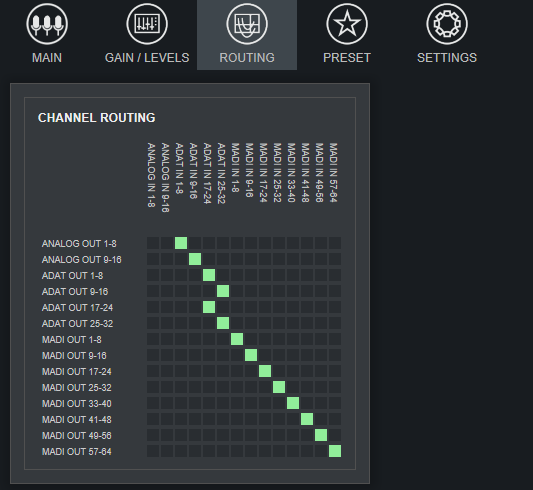Disable MADI IN 57-64 to MADI OUT 57-64
Screen dimensions: 533x490
335,451
